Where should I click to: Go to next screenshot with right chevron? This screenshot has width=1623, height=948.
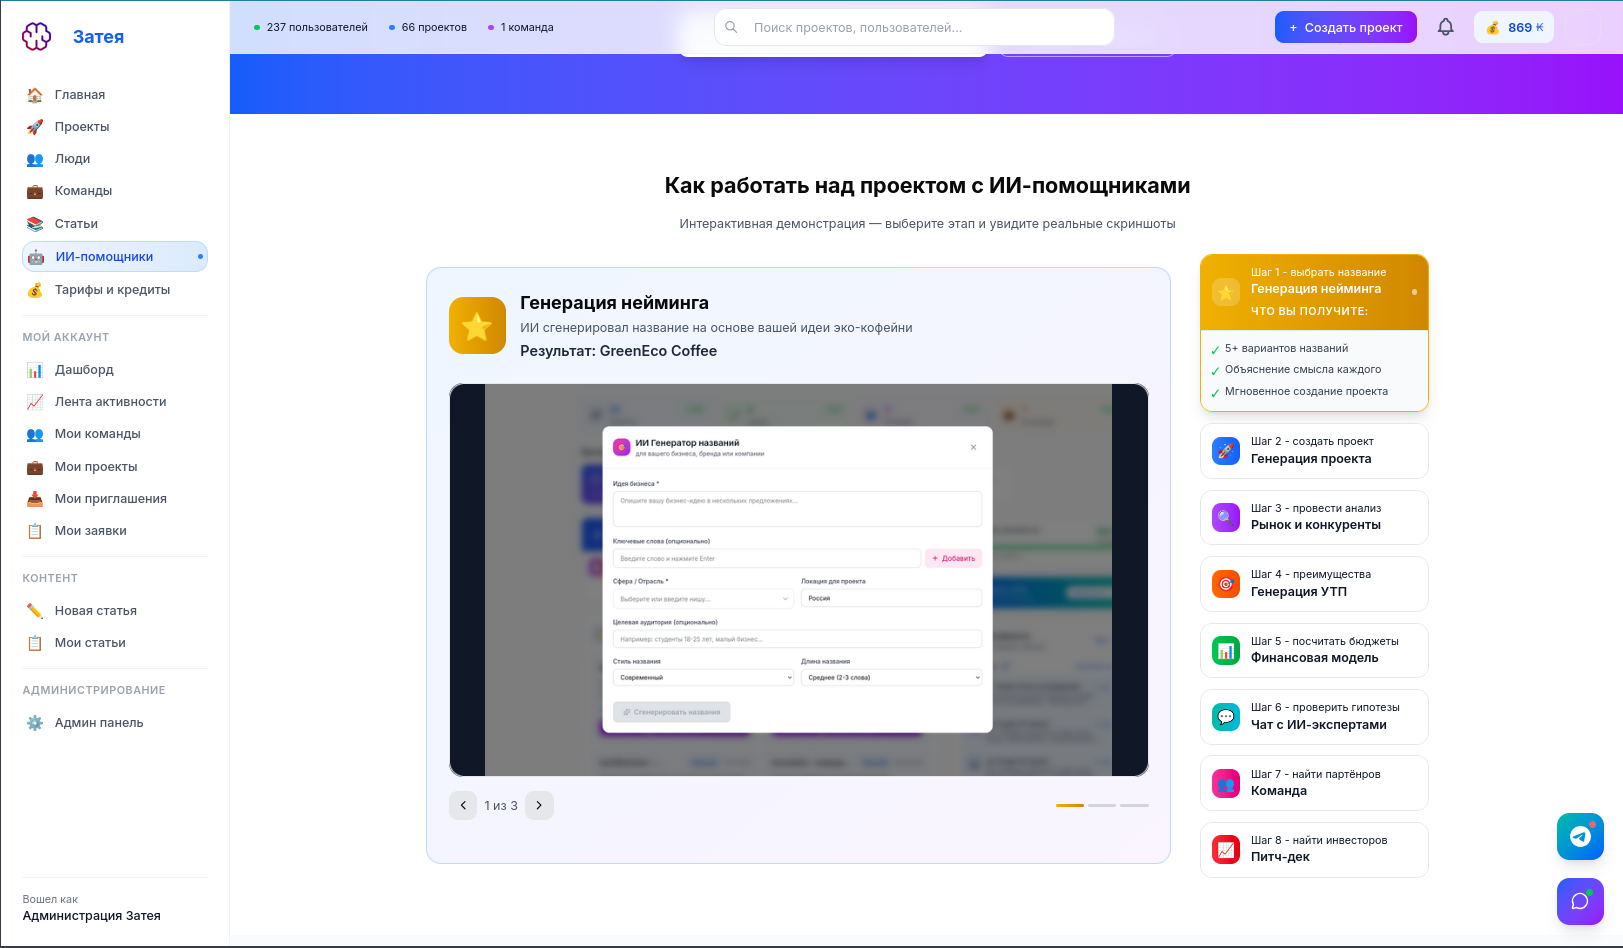(x=539, y=805)
